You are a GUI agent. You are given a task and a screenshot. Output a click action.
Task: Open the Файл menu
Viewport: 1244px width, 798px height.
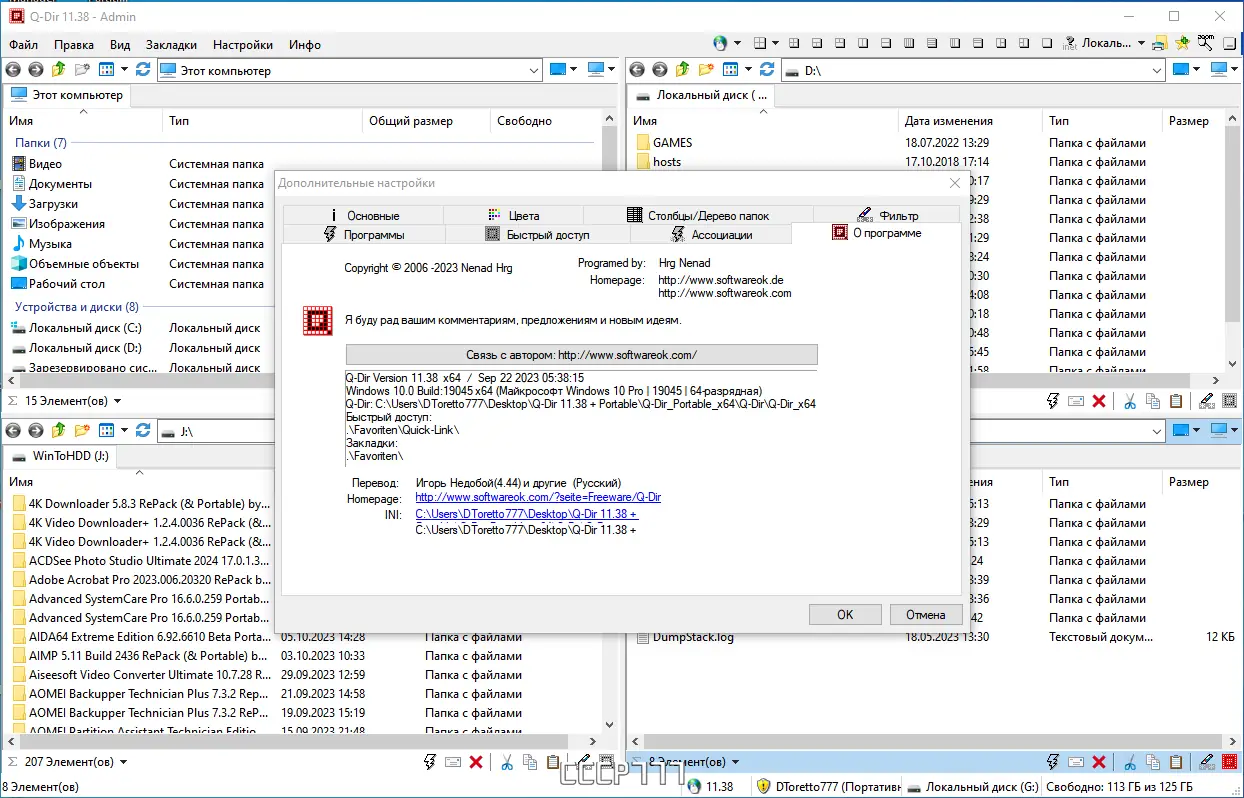23,45
